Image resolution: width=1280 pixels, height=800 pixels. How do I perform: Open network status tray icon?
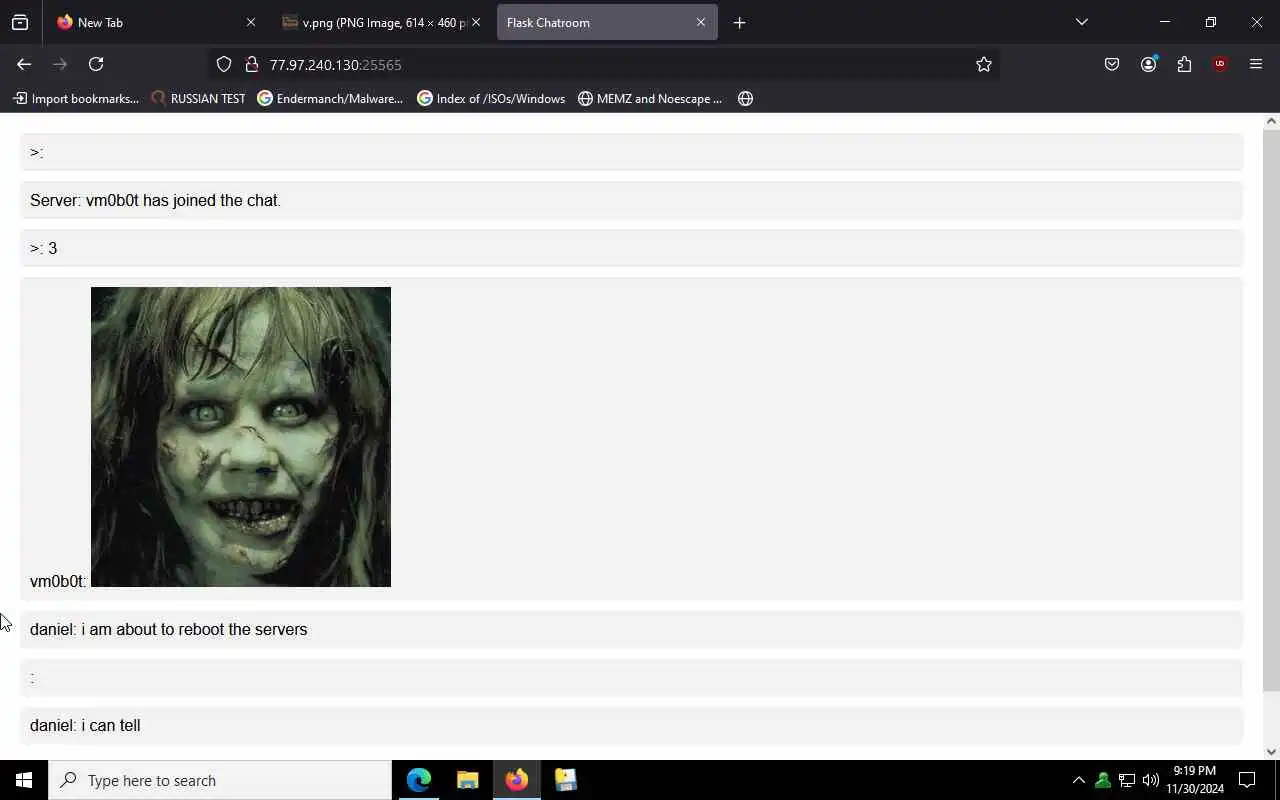pyautogui.click(x=1127, y=780)
